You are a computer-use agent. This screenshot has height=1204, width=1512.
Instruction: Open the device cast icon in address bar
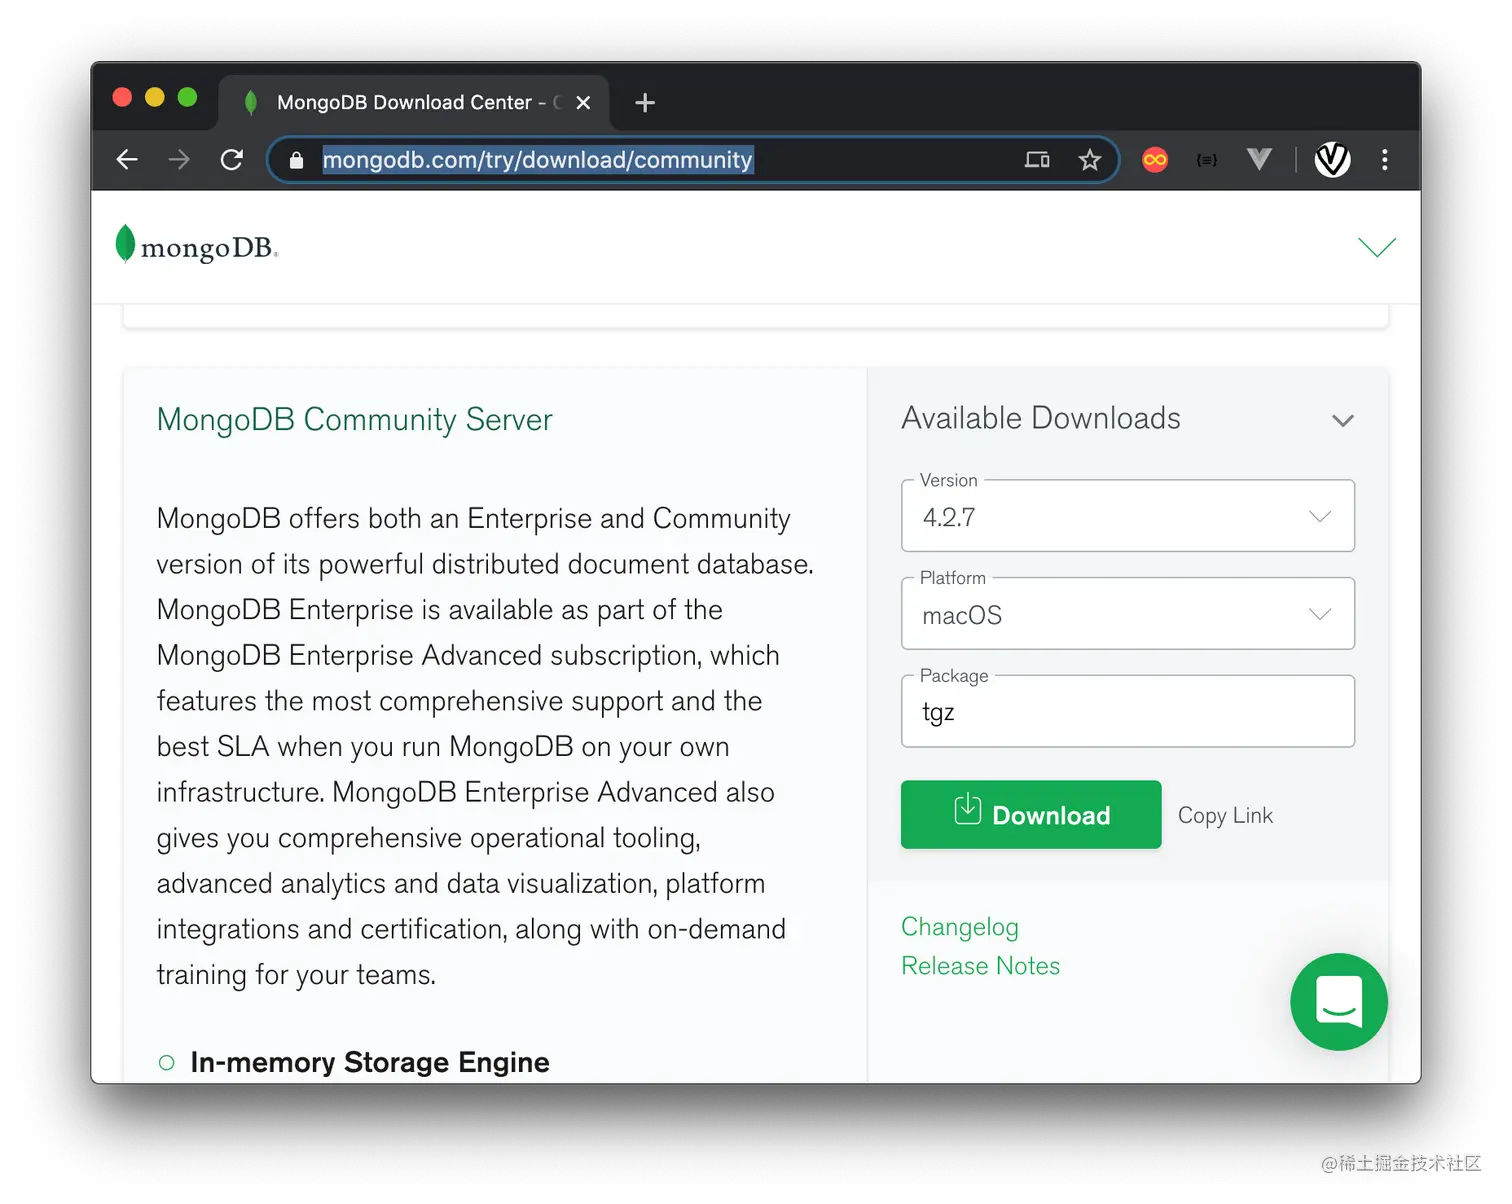(1037, 160)
